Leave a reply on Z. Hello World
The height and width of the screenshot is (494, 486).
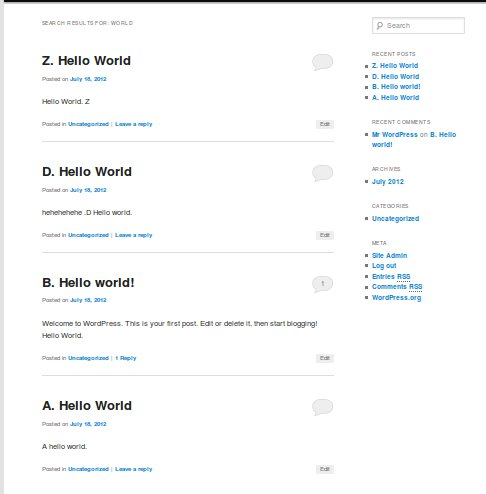pyautogui.click(x=134, y=124)
